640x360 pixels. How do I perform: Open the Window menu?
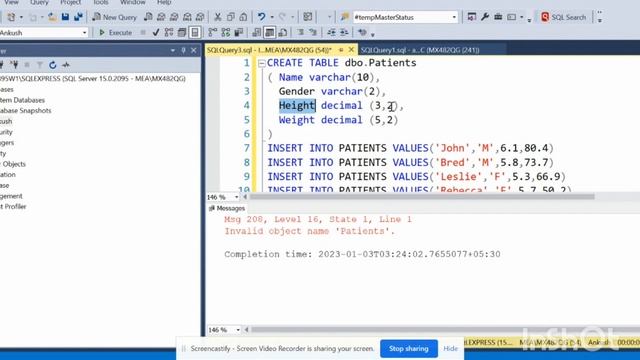click(x=133, y=2)
